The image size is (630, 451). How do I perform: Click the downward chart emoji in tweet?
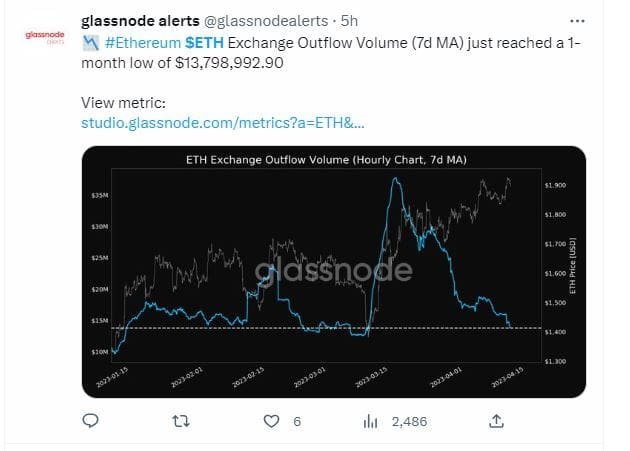coord(90,43)
